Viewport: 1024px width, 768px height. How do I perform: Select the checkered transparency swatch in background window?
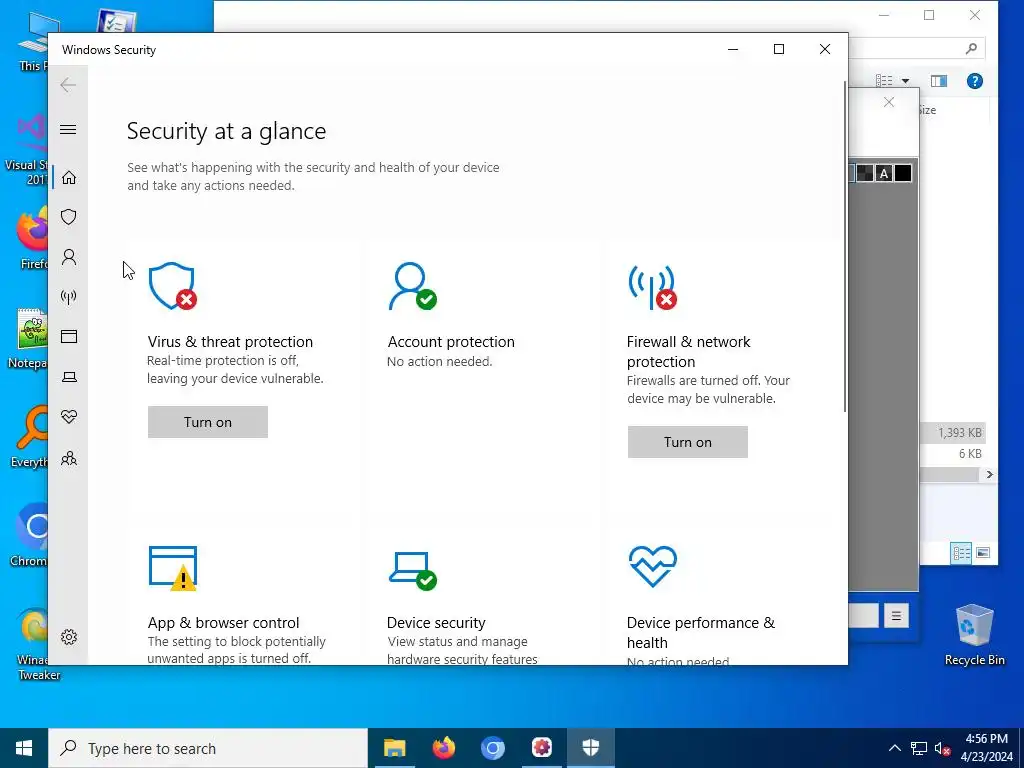(865, 173)
